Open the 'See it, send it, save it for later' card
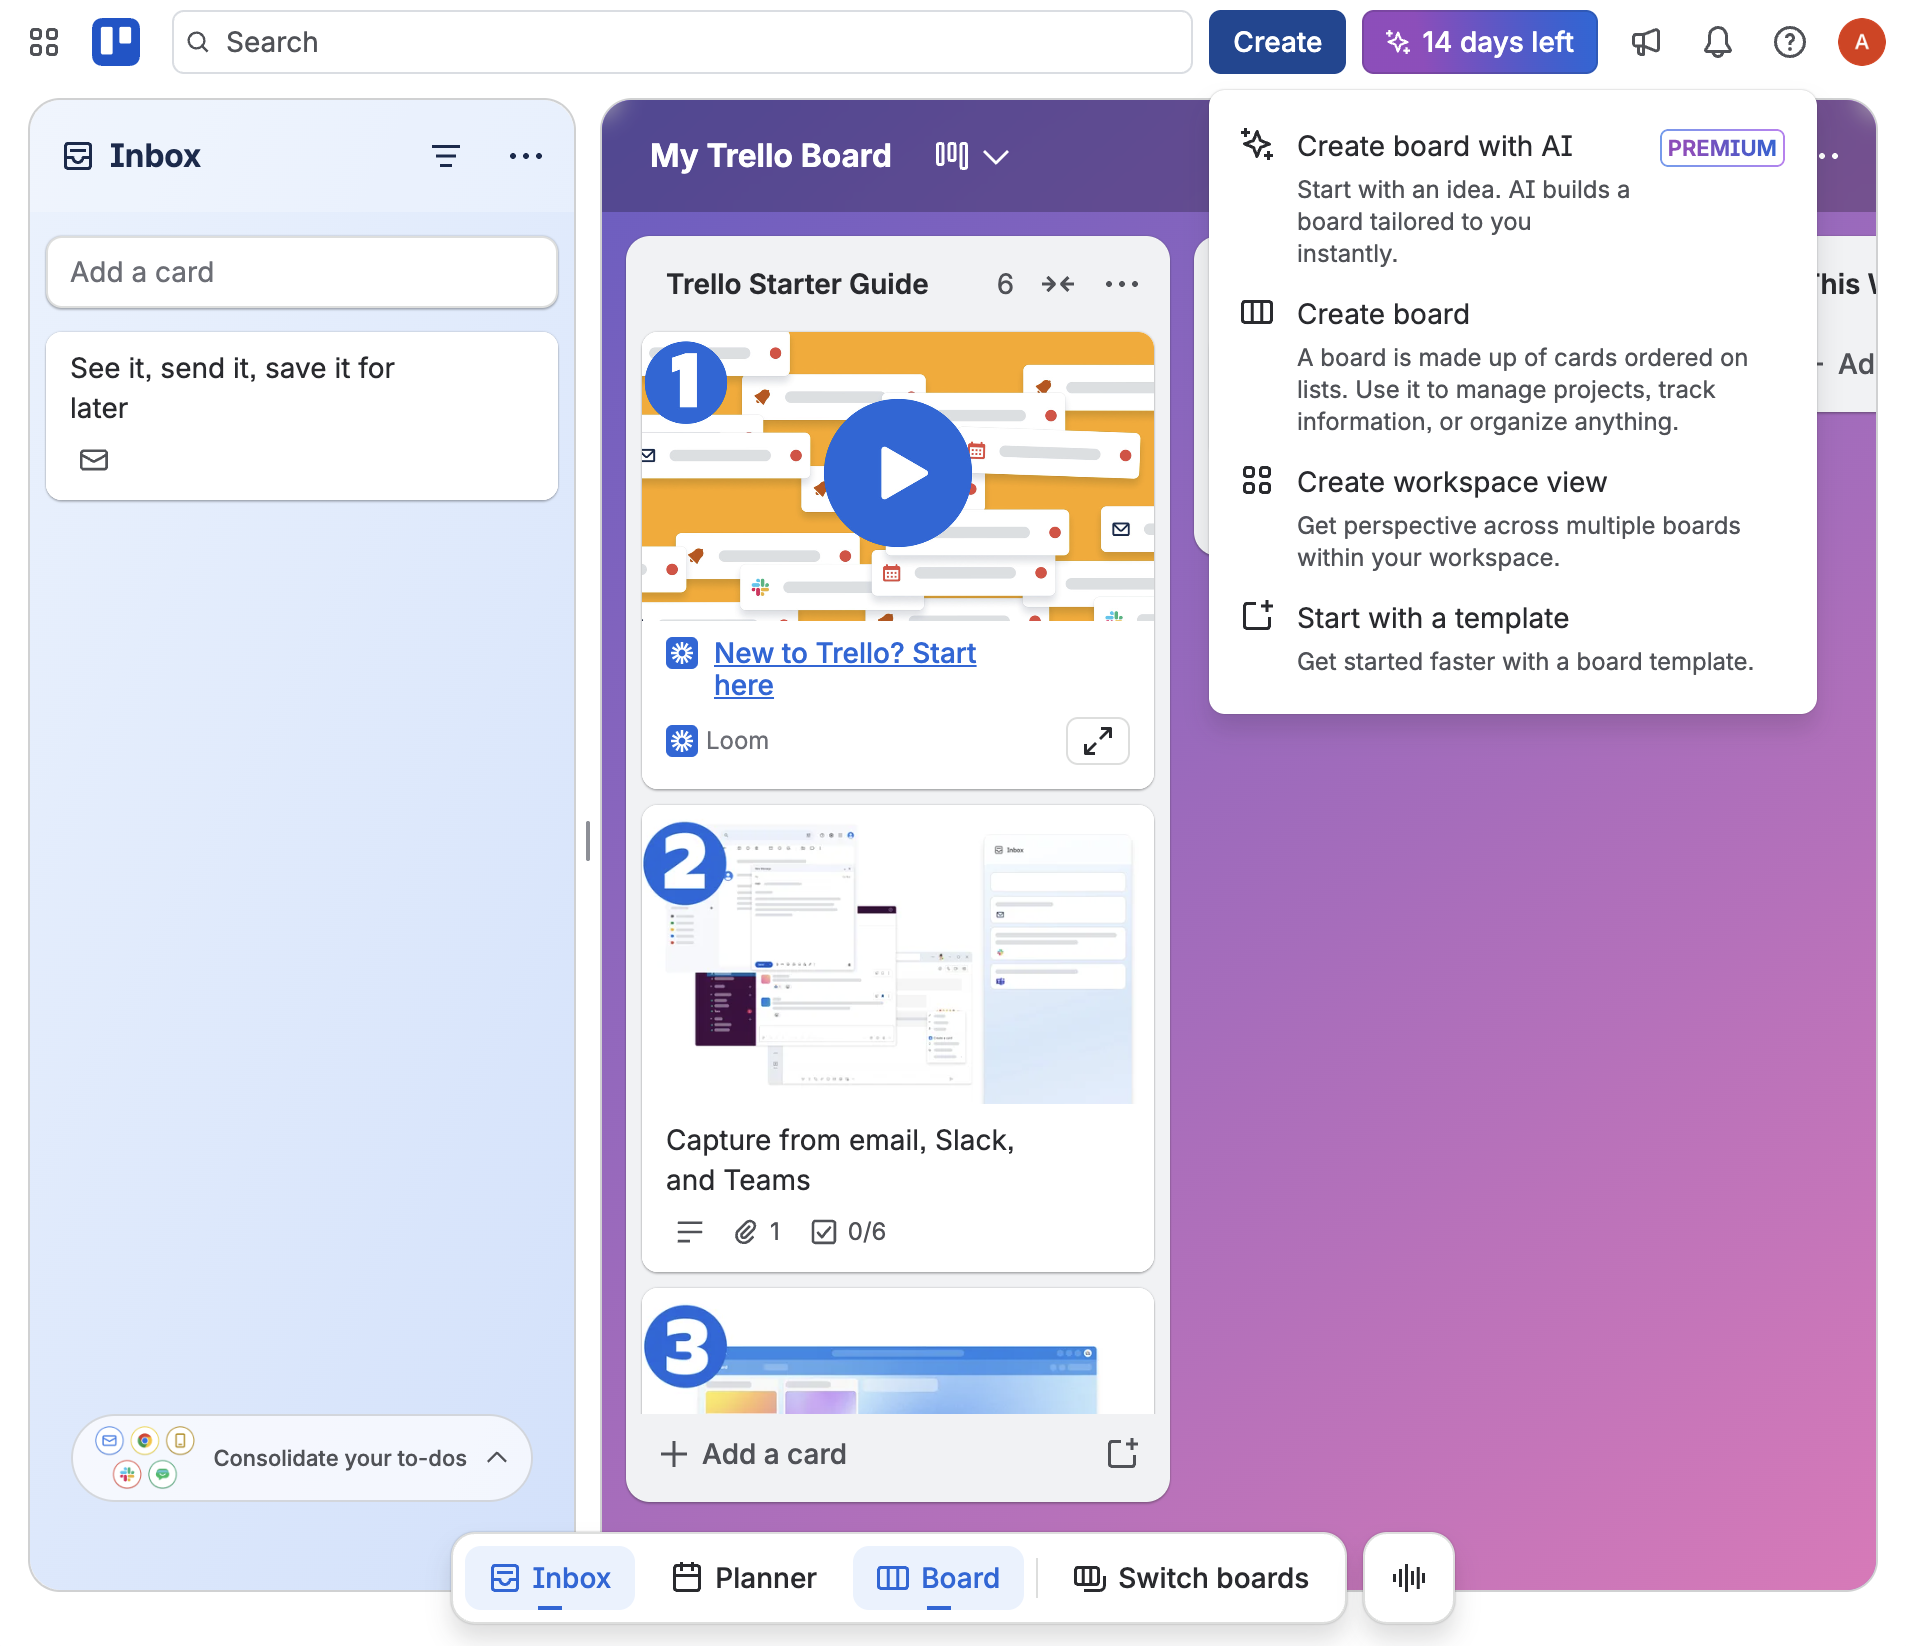This screenshot has width=1906, height=1646. 302,416
